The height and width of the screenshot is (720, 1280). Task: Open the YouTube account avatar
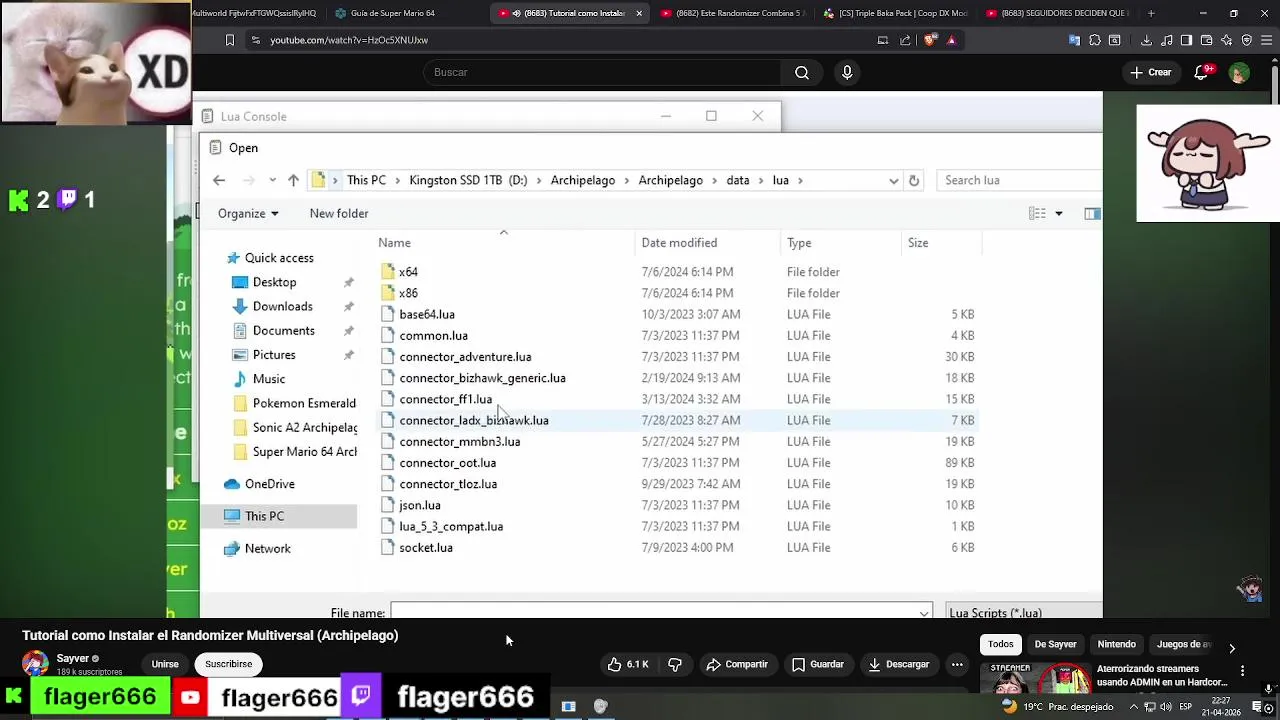[1239, 73]
